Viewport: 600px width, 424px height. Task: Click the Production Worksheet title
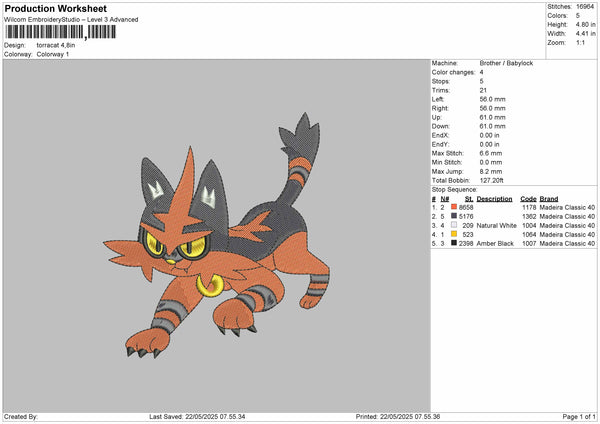(x=56, y=8)
